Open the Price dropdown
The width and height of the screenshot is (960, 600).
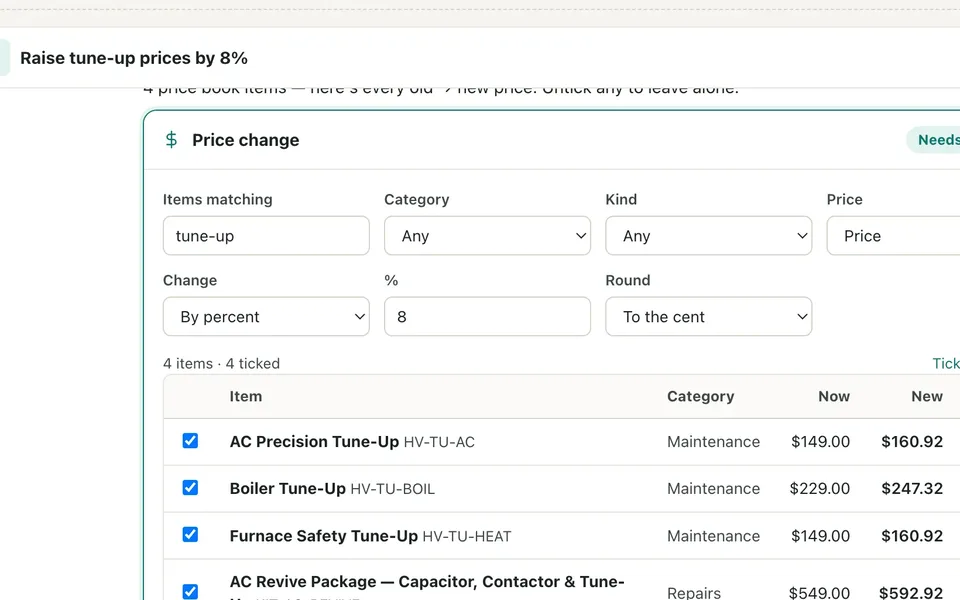893,236
